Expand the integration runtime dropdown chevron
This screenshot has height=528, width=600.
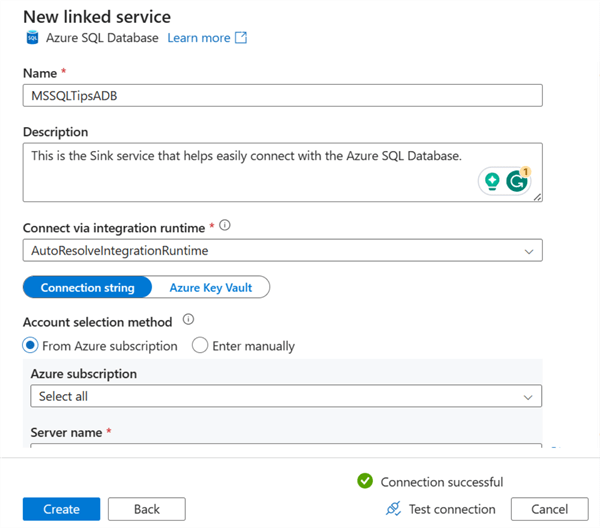(x=529, y=251)
